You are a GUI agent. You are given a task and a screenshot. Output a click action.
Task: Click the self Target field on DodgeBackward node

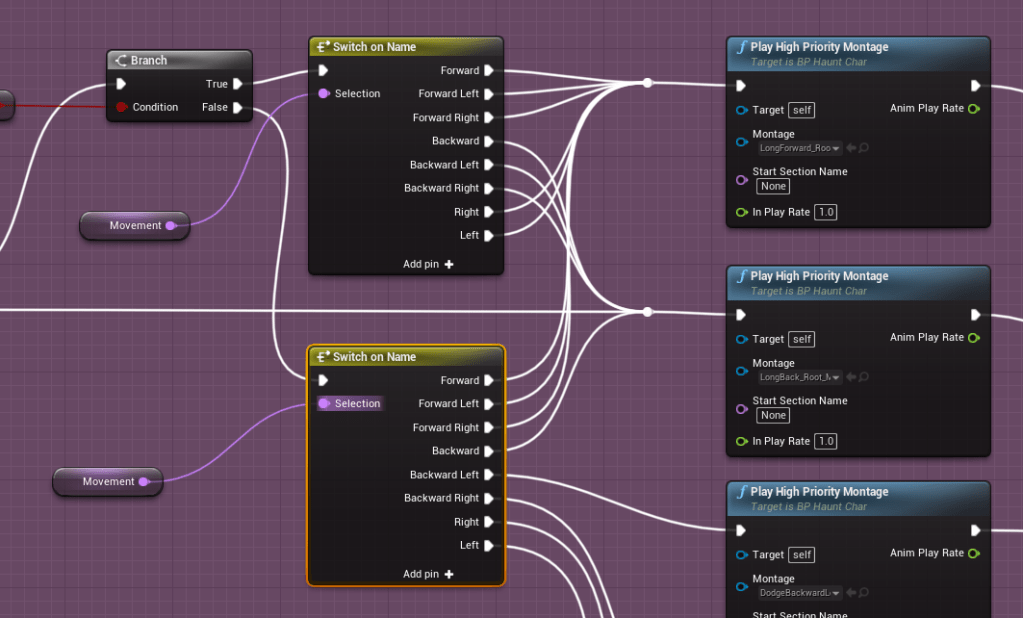(801, 555)
